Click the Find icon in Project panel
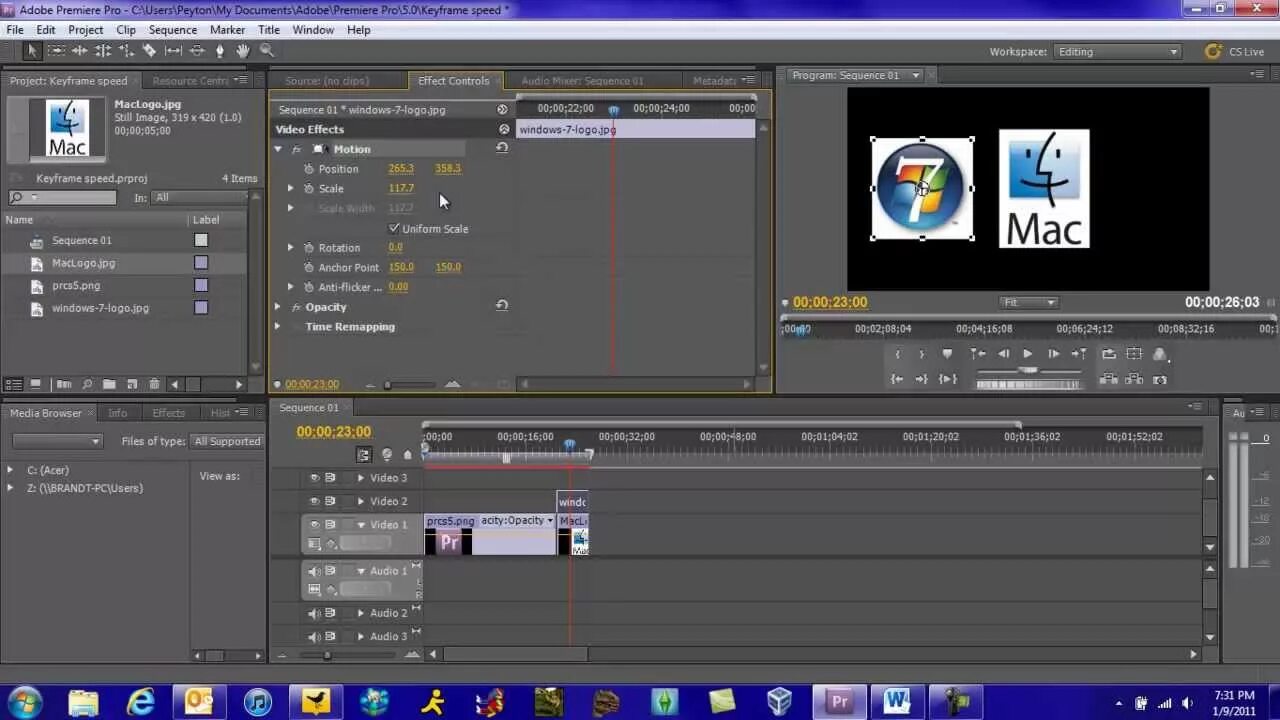The image size is (1280, 720). click(x=87, y=384)
